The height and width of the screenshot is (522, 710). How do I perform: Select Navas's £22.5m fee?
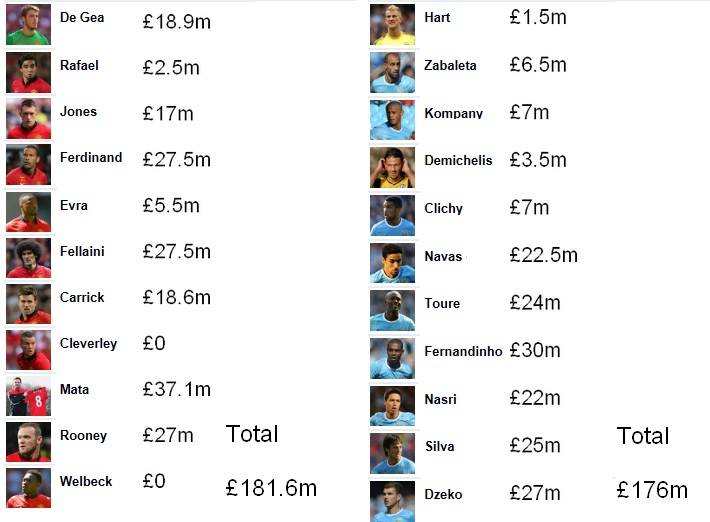(543, 255)
